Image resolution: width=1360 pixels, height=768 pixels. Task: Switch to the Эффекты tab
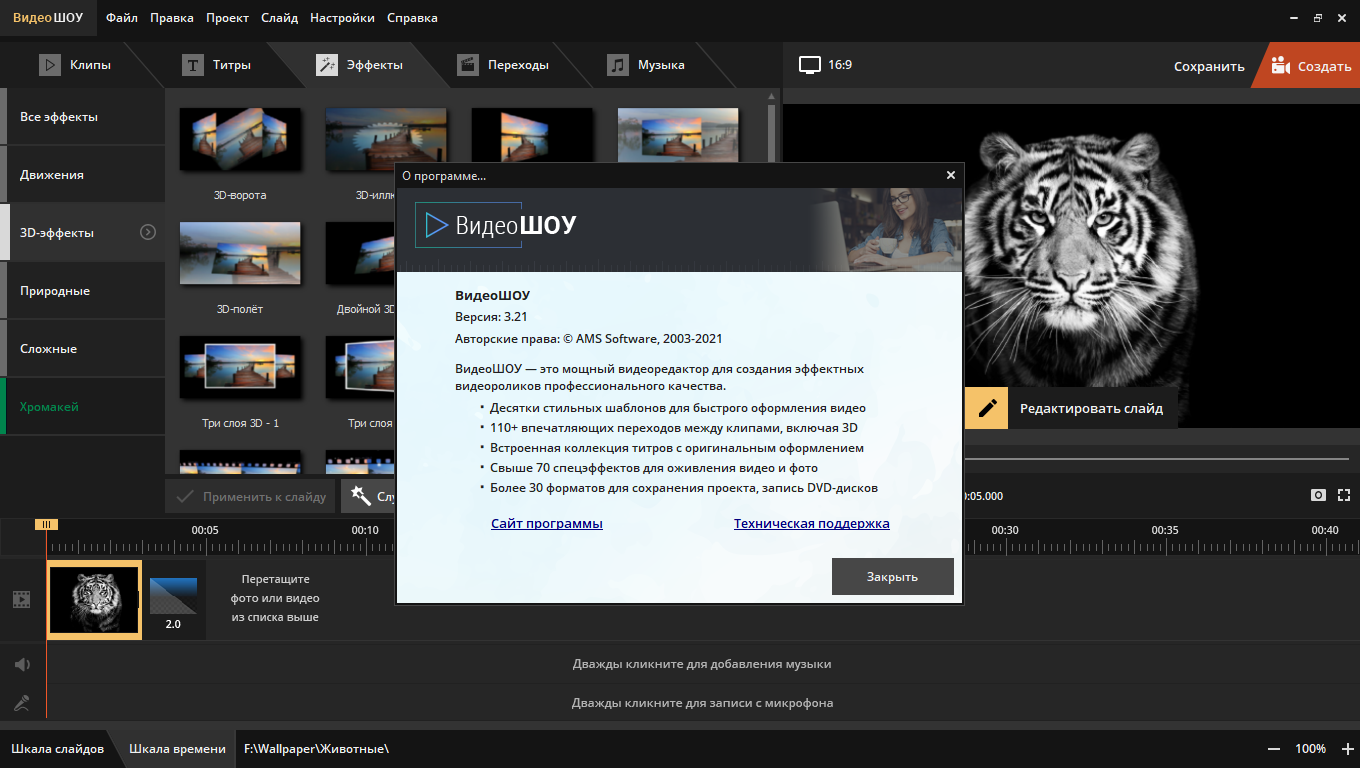tap(360, 65)
